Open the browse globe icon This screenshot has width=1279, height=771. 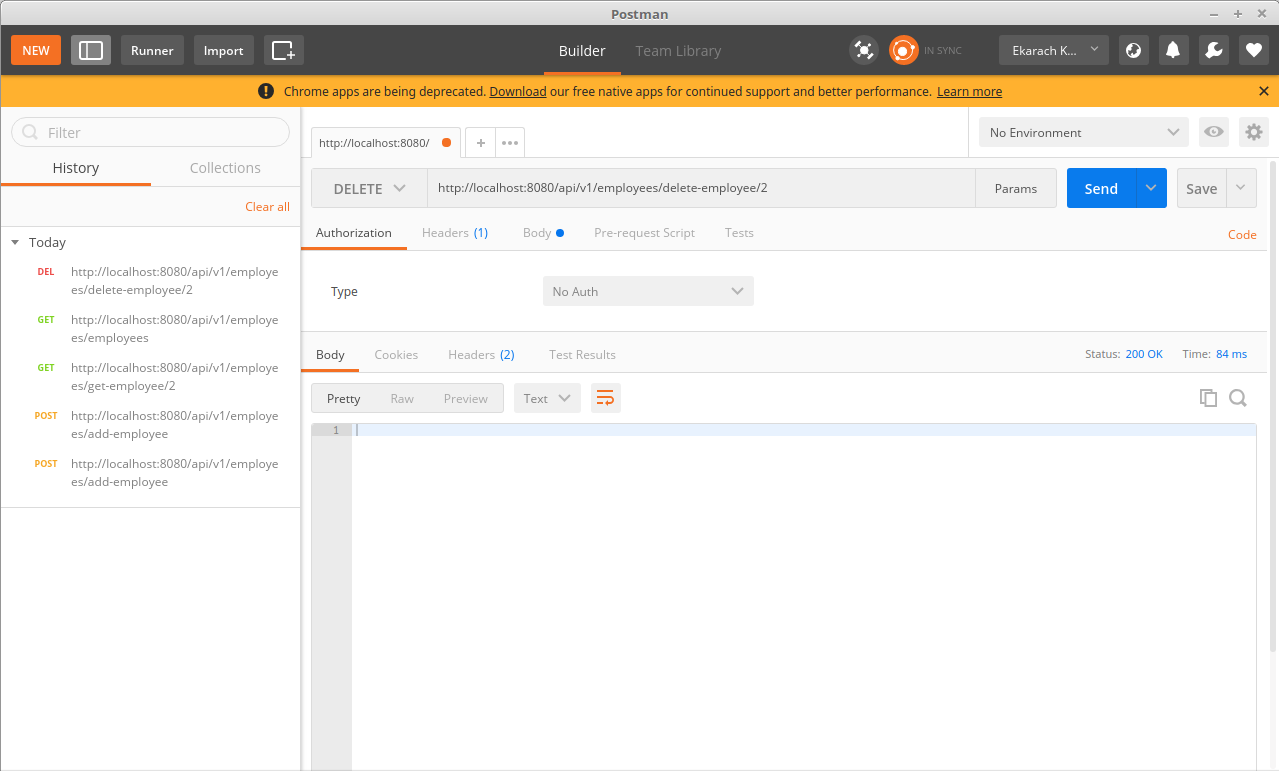pos(1133,50)
